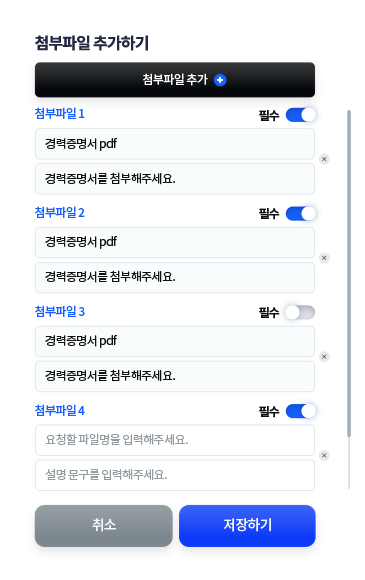Click the 첨부파일 1 description field
The height and width of the screenshot is (580, 365).
click(x=175, y=179)
